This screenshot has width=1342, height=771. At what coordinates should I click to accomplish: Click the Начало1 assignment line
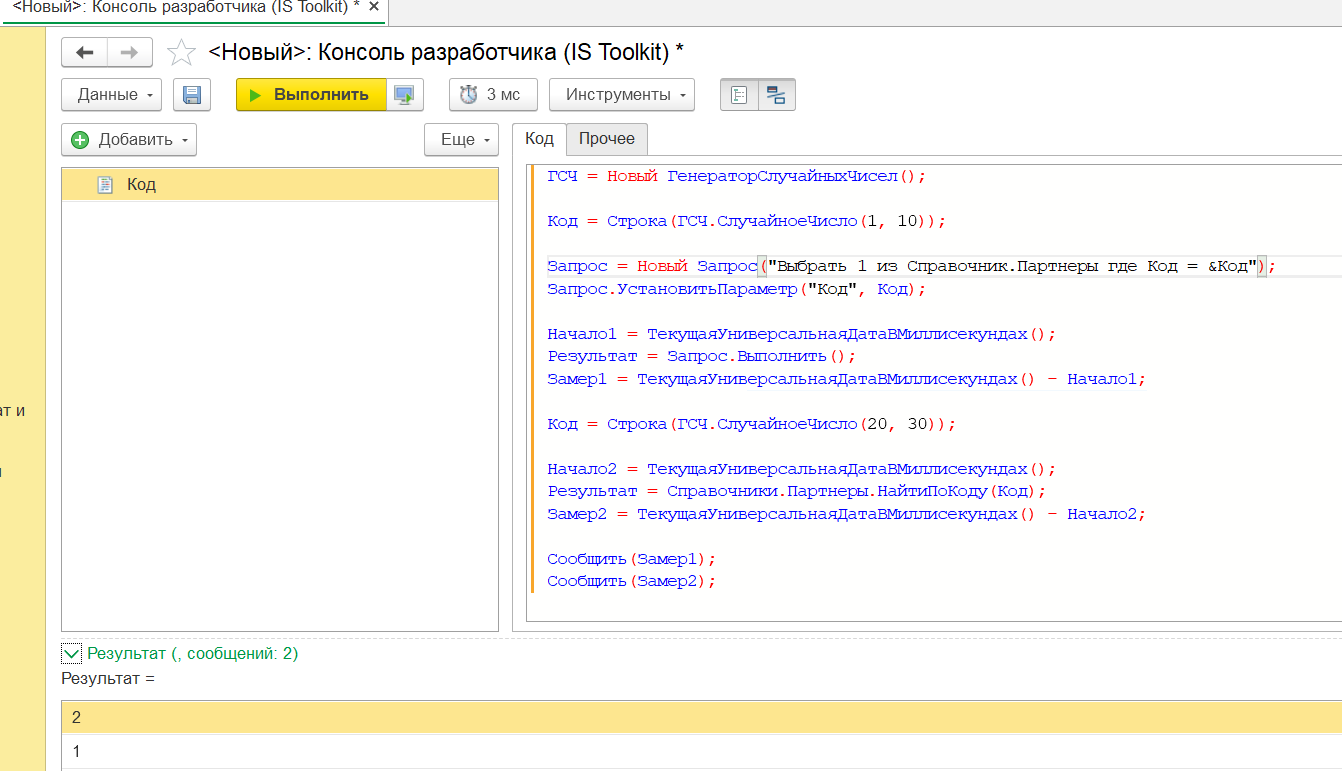[x=802, y=334]
